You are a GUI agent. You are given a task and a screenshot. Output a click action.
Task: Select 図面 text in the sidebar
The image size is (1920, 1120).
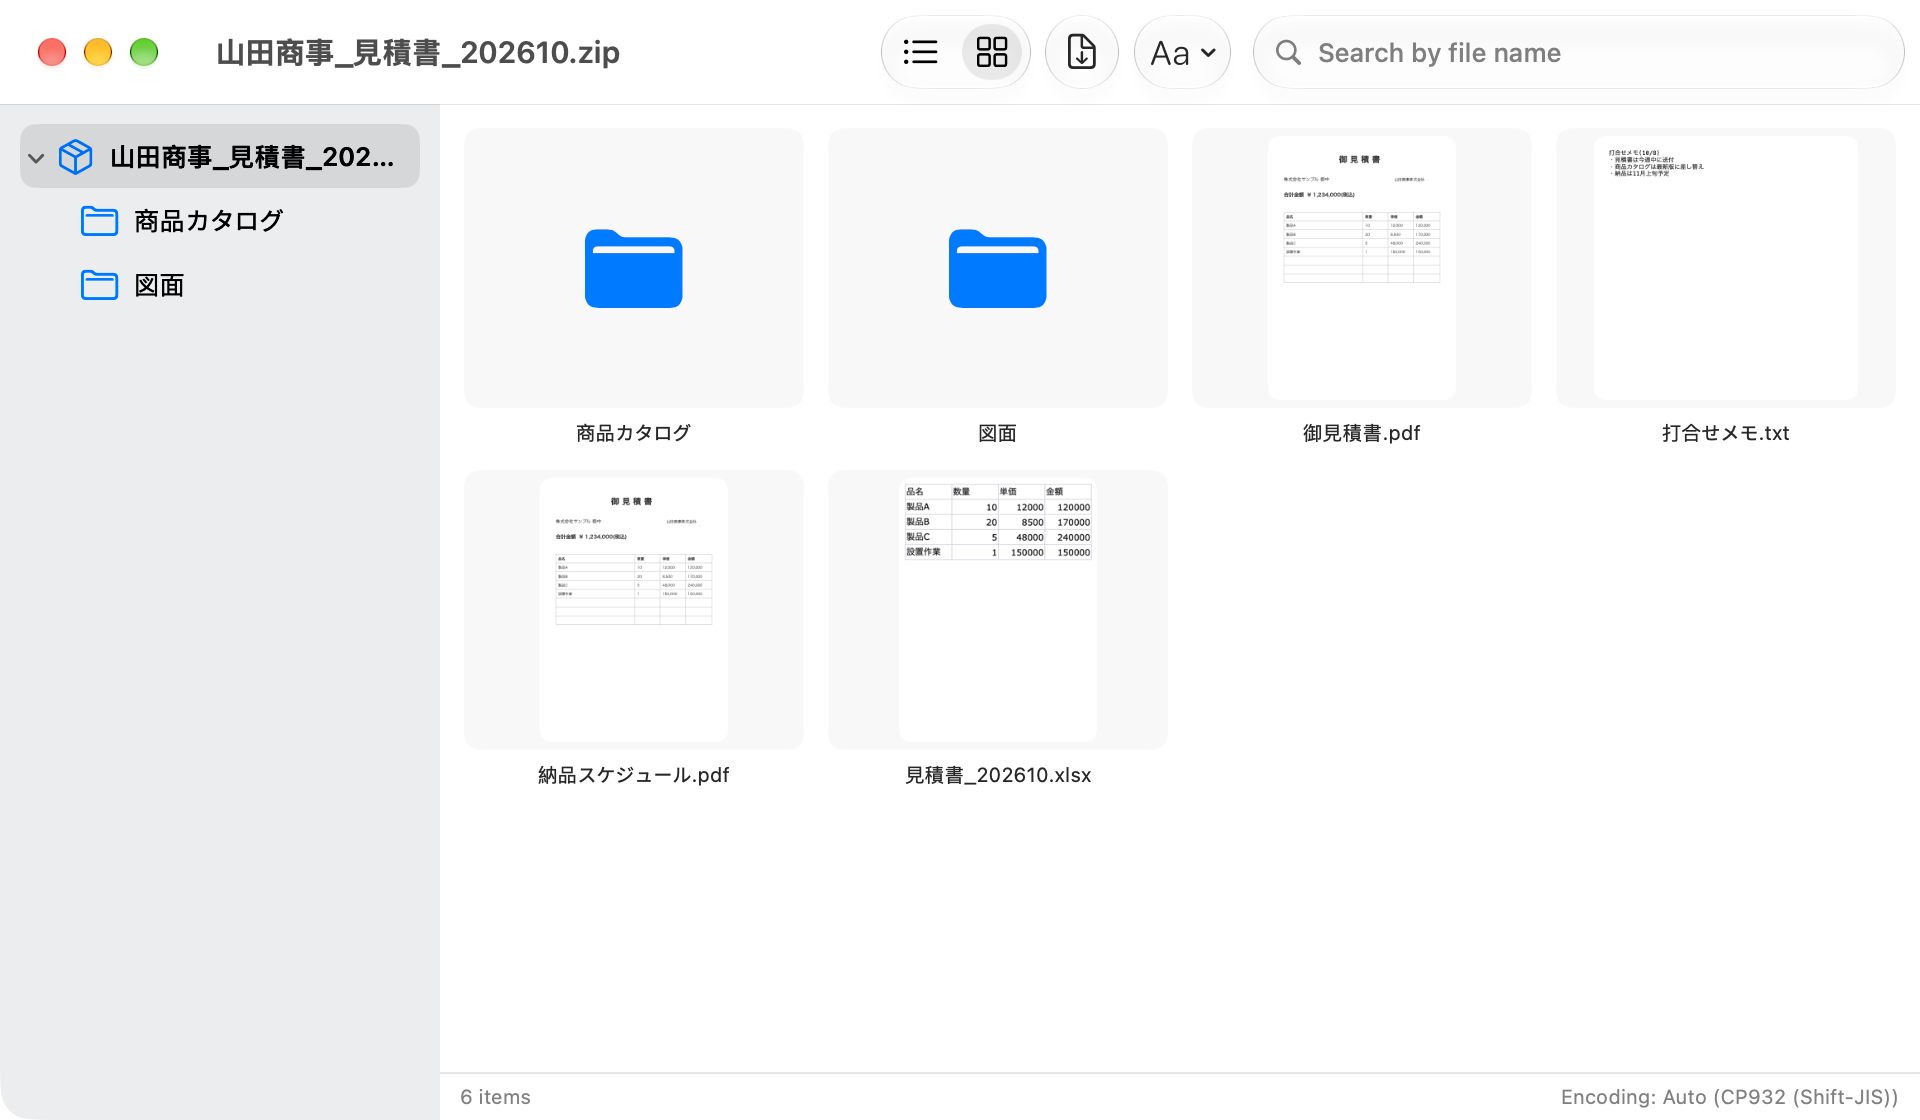(x=159, y=285)
